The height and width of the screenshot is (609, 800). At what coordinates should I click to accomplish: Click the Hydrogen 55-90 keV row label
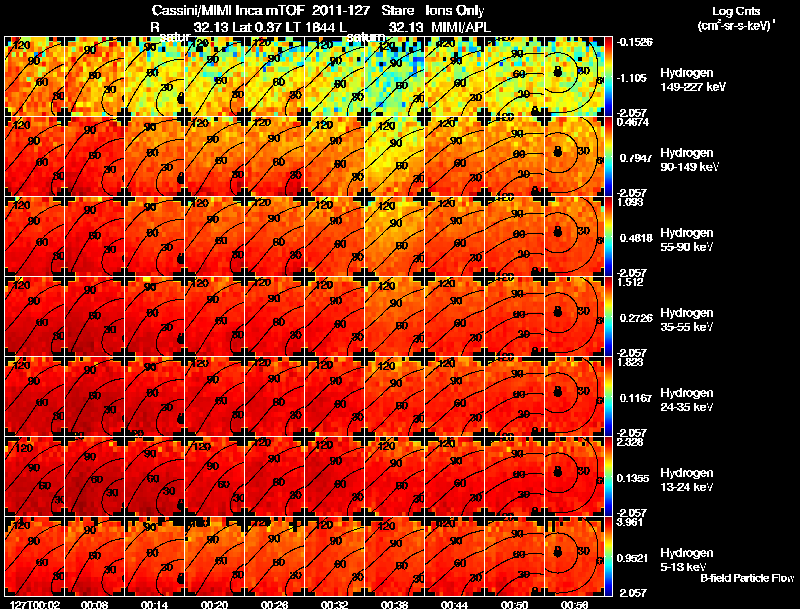tap(687, 240)
